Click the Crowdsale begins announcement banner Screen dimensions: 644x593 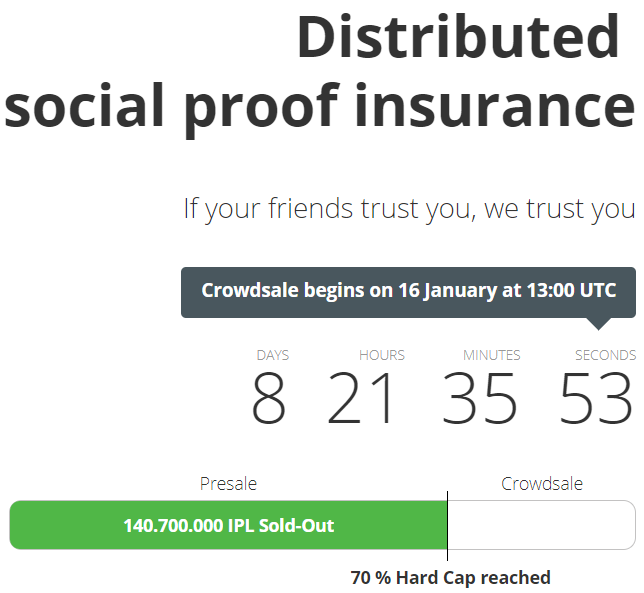(x=408, y=292)
